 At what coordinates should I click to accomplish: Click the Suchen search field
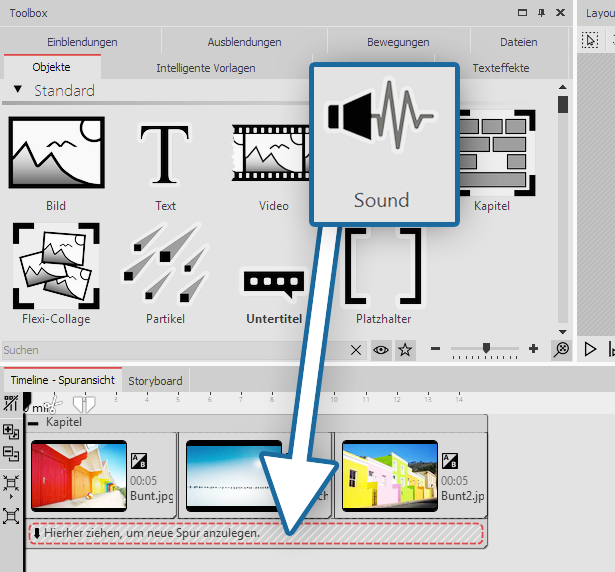coord(170,350)
